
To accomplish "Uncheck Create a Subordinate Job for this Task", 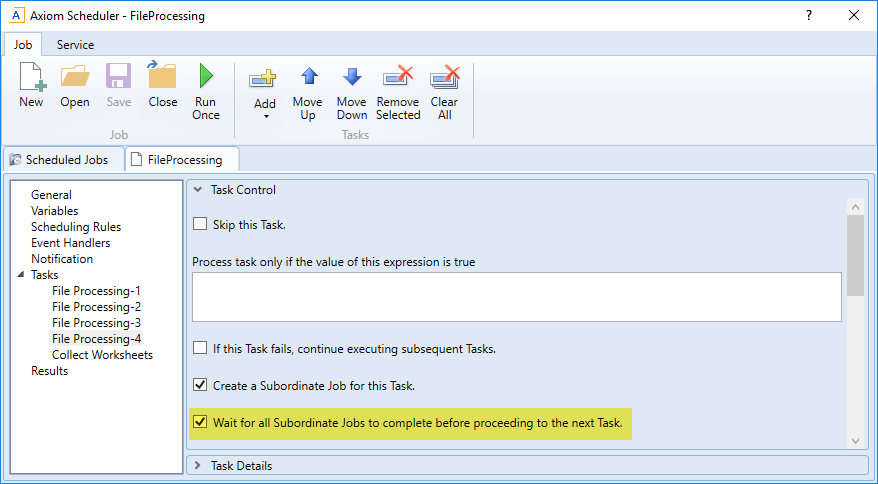I will pyautogui.click(x=200, y=385).
